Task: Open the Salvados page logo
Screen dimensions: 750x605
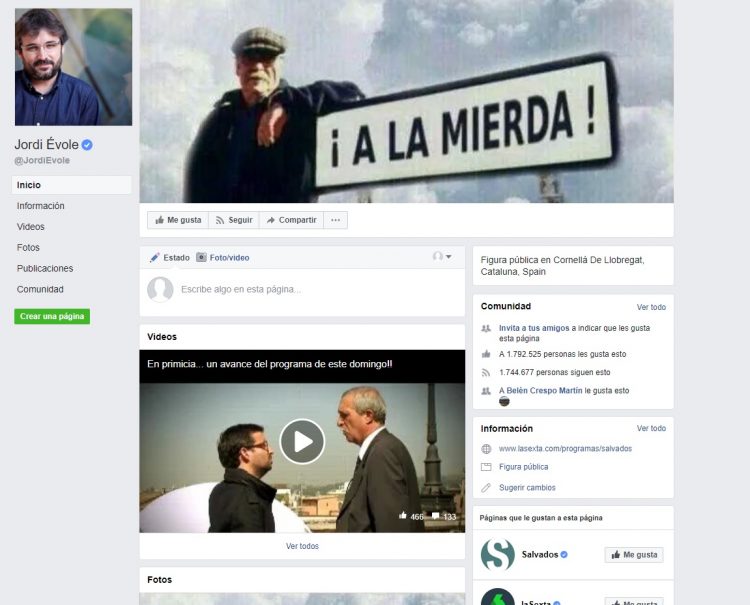Action: click(x=497, y=555)
